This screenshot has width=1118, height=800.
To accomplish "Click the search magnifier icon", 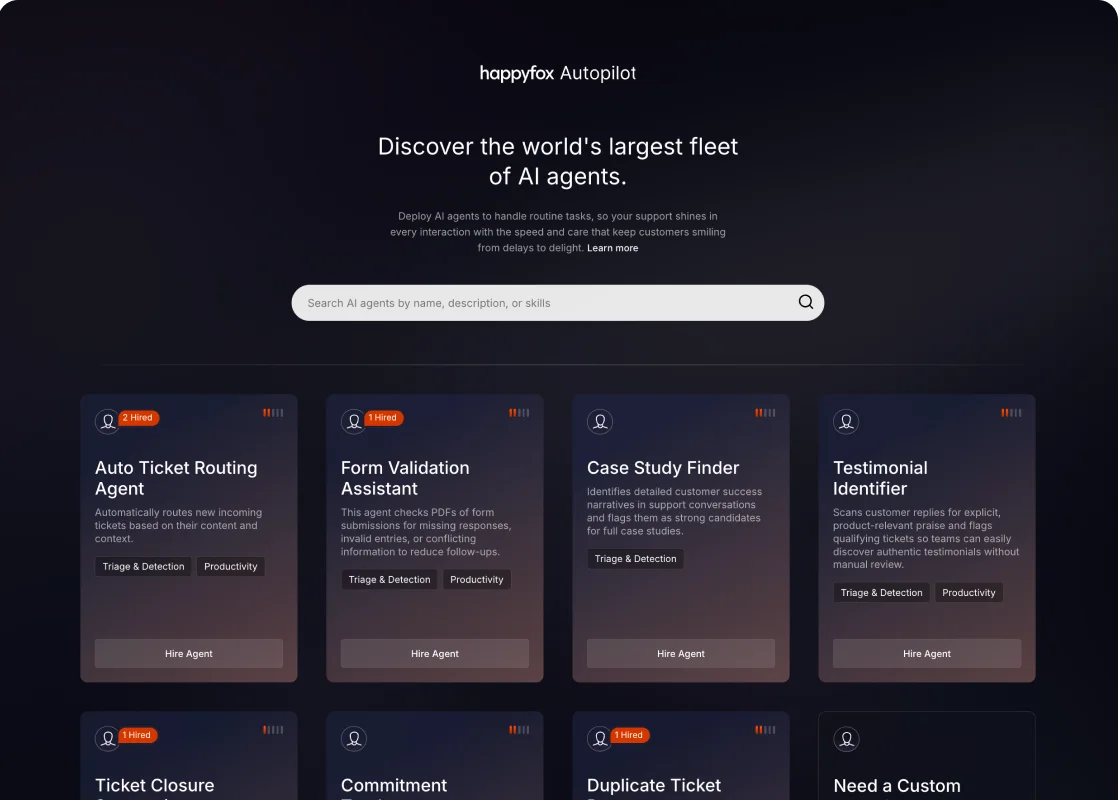I will click(x=806, y=302).
